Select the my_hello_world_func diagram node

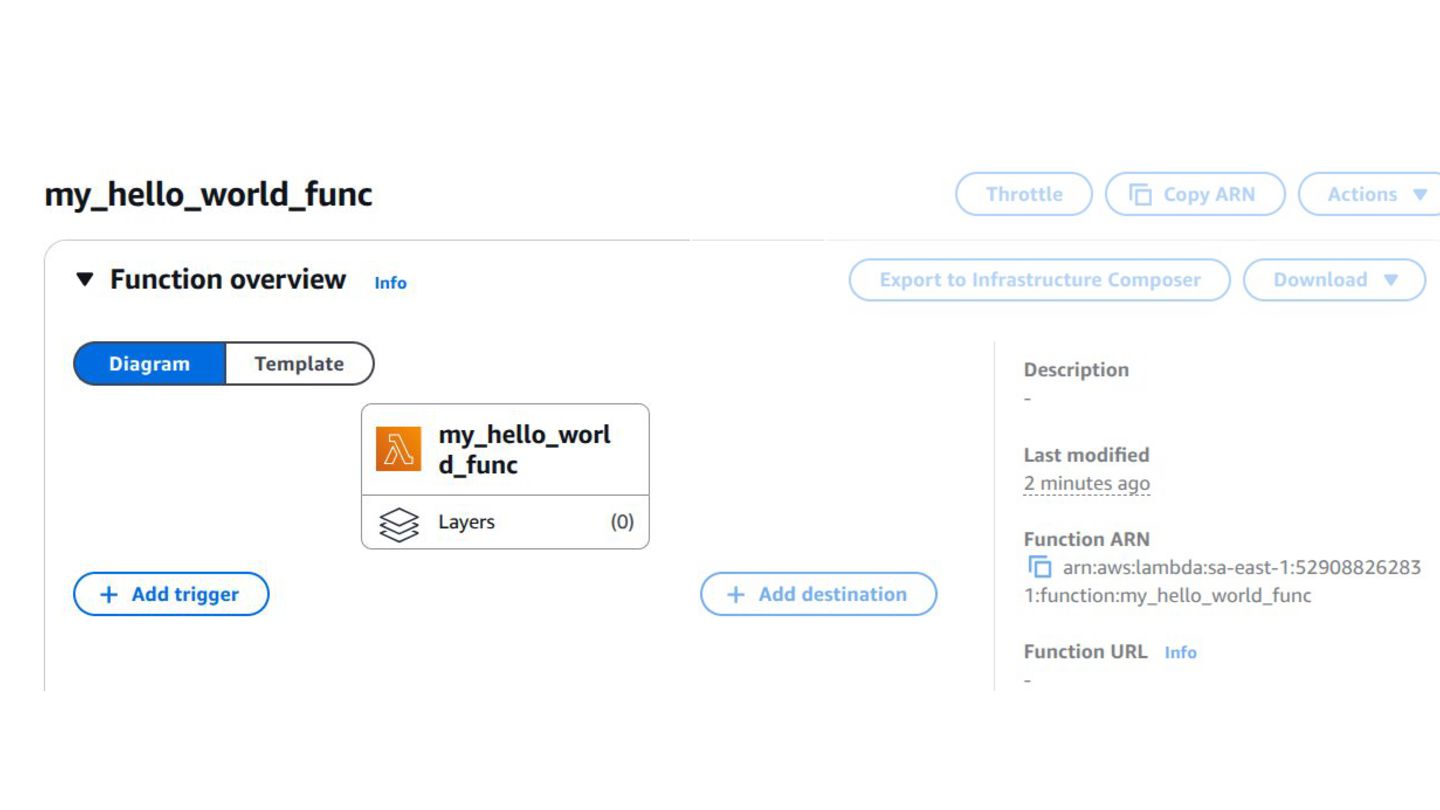505,450
